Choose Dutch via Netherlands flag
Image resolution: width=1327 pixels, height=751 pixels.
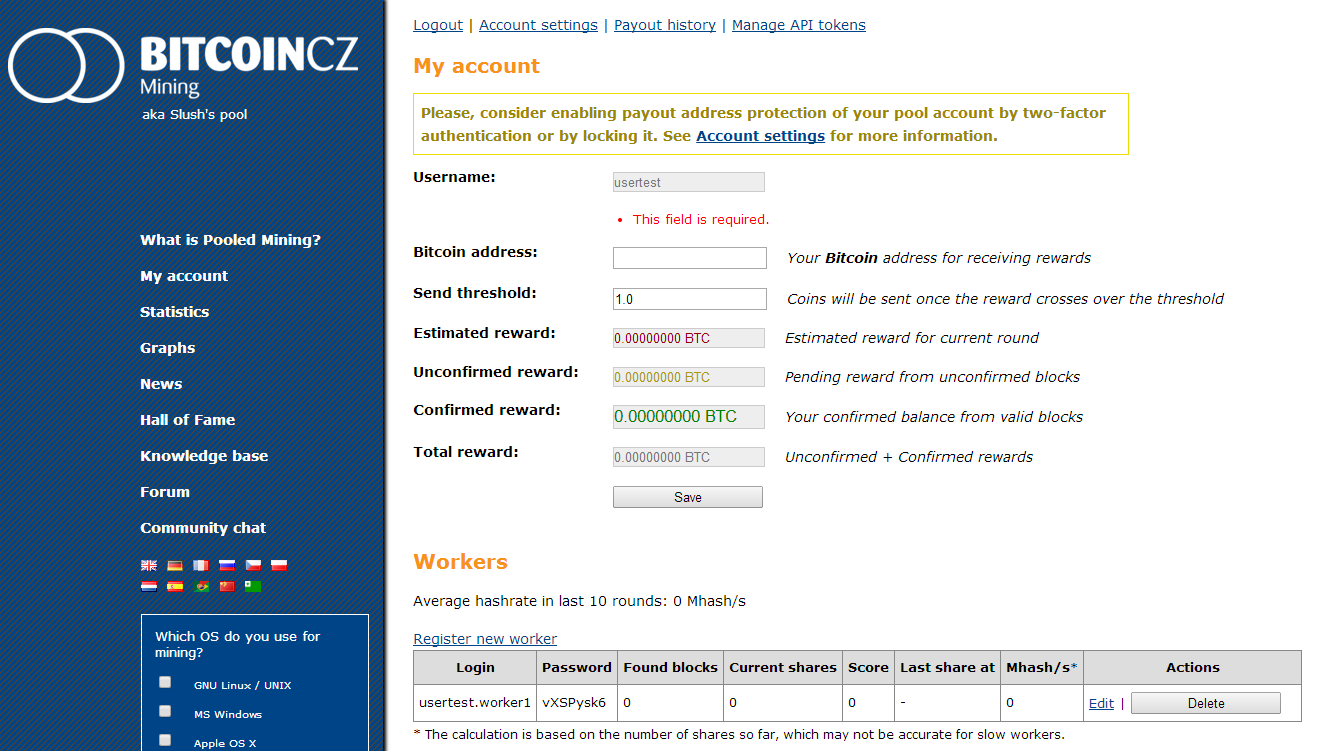pyautogui.click(x=149, y=586)
